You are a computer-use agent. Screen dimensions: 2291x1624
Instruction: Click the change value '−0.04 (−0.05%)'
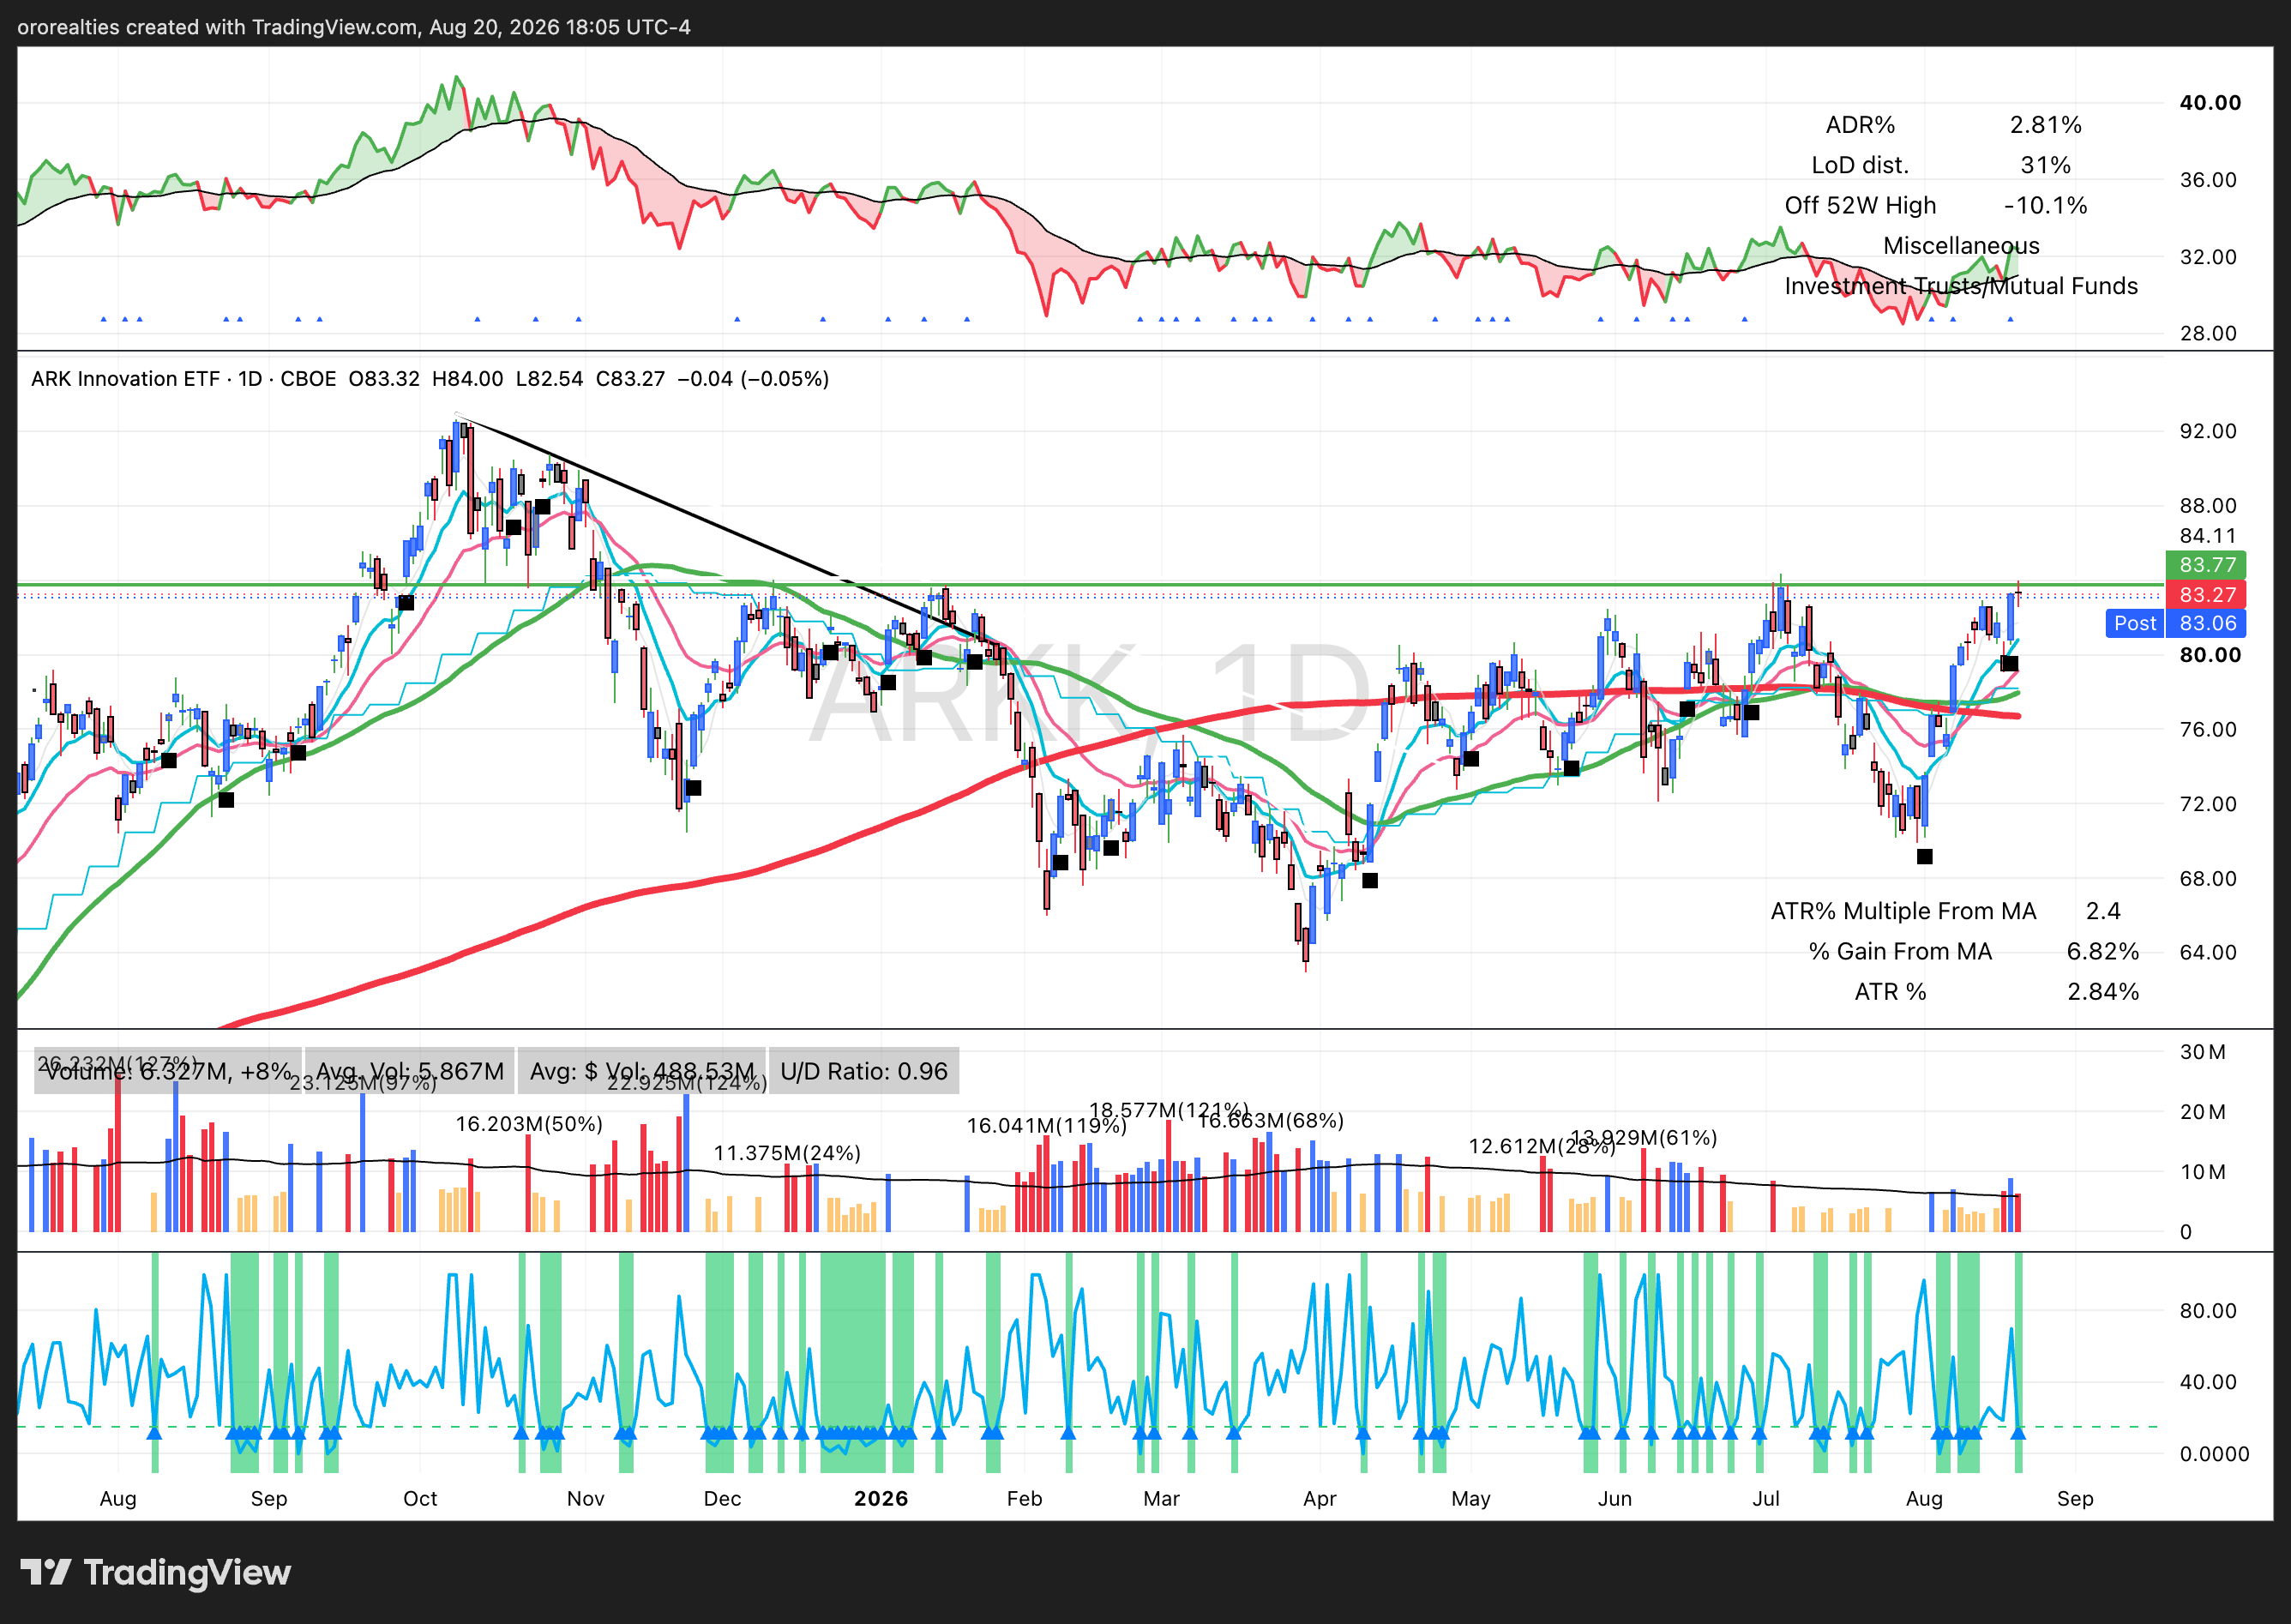(x=753, y=379)
